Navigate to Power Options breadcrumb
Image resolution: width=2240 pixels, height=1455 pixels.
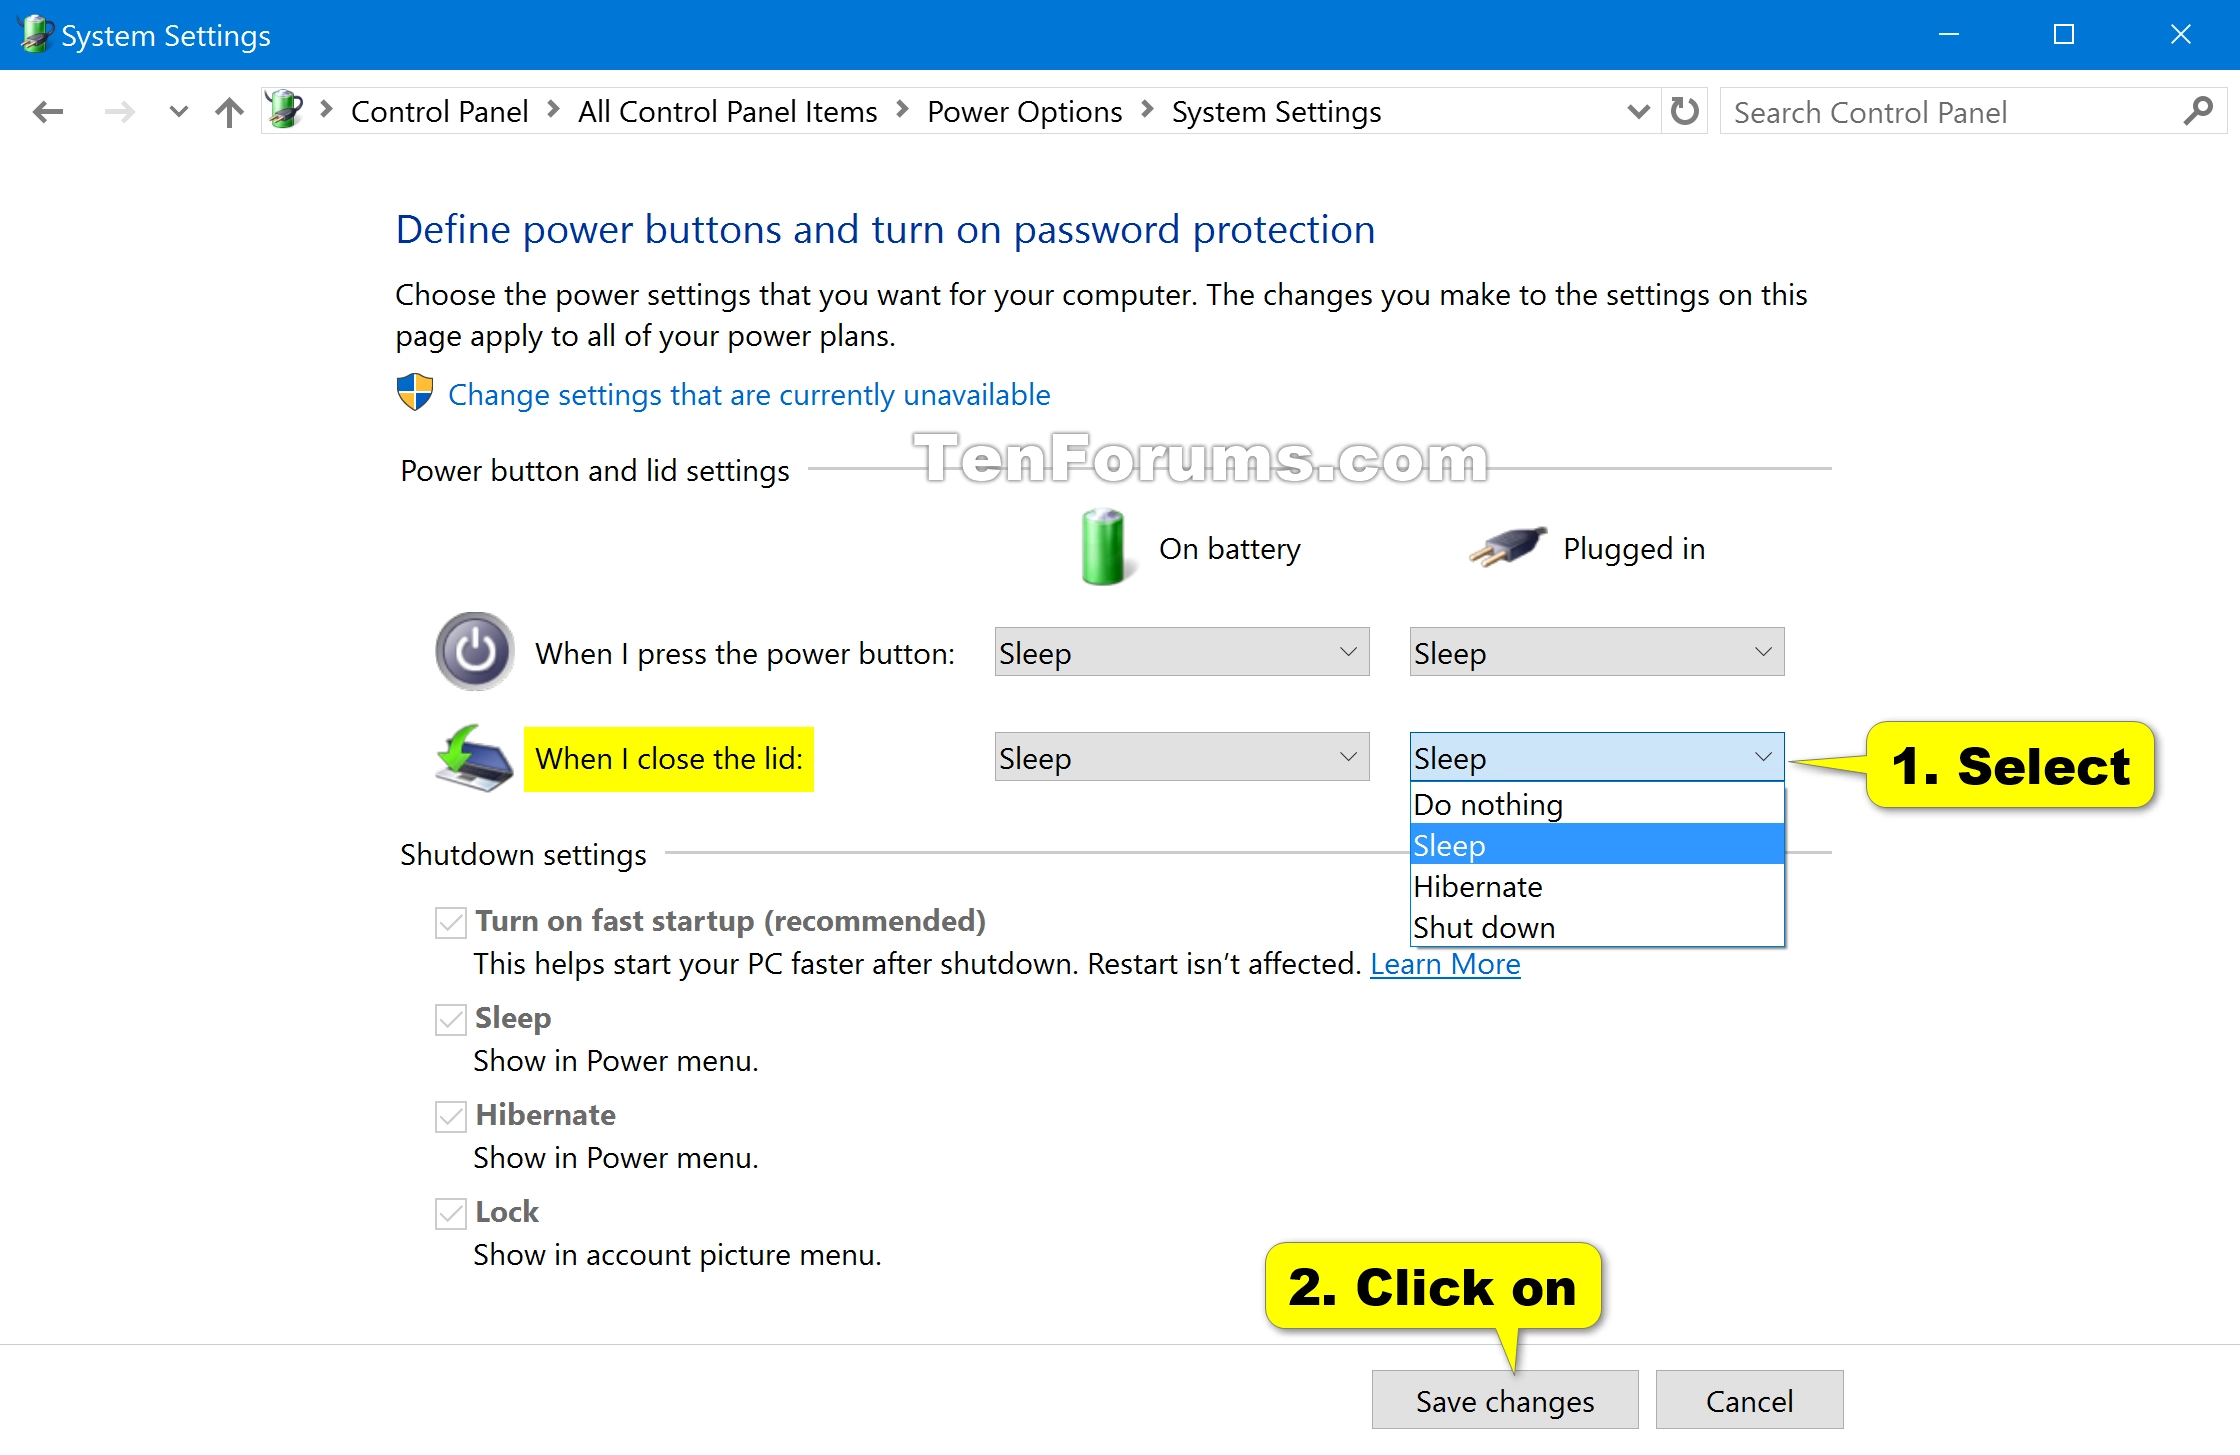coord(1024,111)
